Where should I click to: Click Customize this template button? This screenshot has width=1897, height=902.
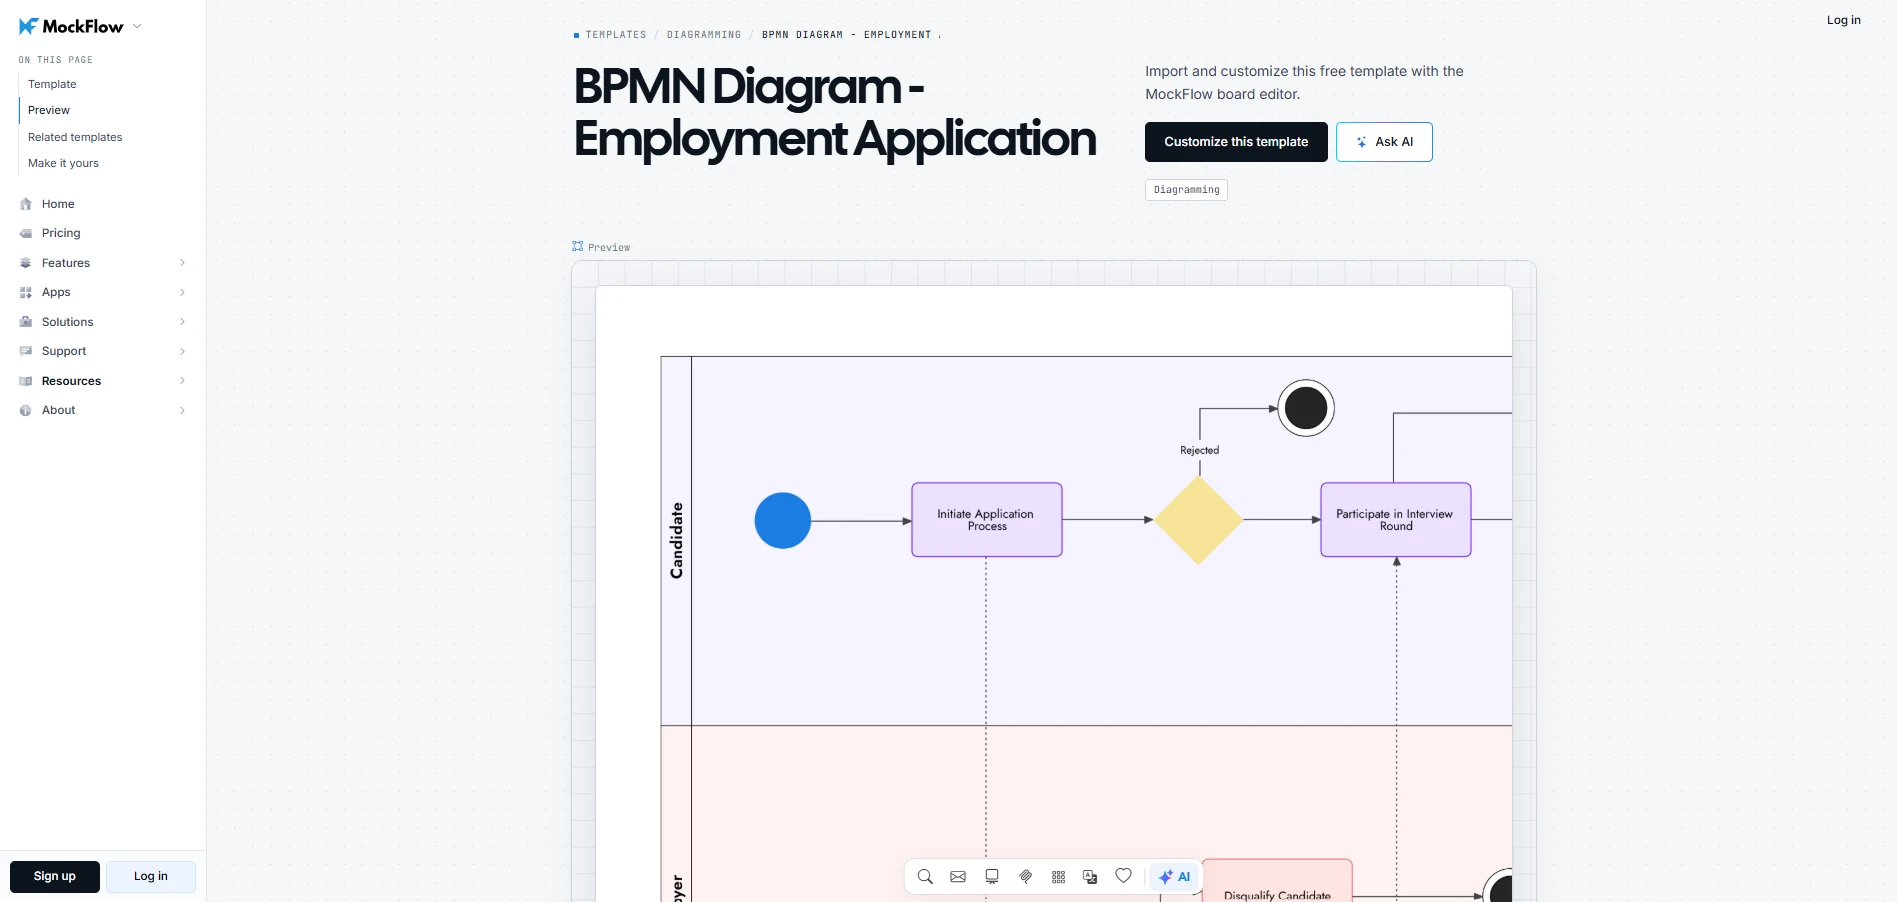click(1236, 142)
